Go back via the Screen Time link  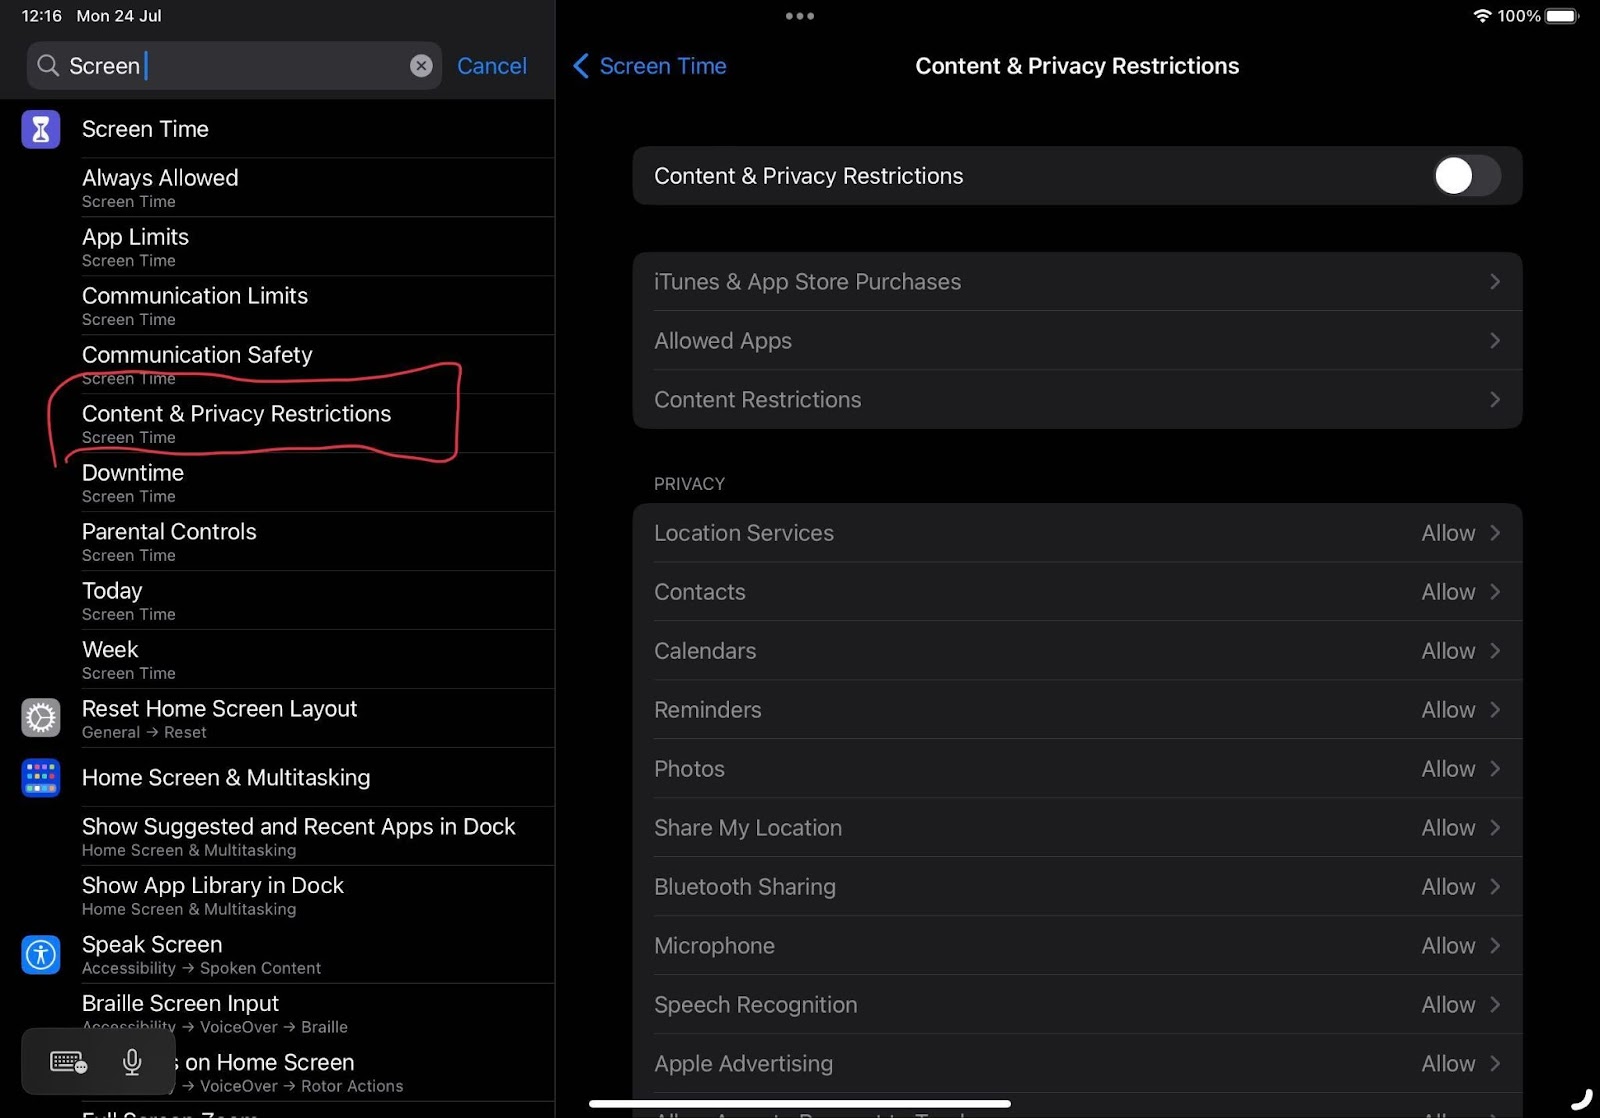click(663, 66)
